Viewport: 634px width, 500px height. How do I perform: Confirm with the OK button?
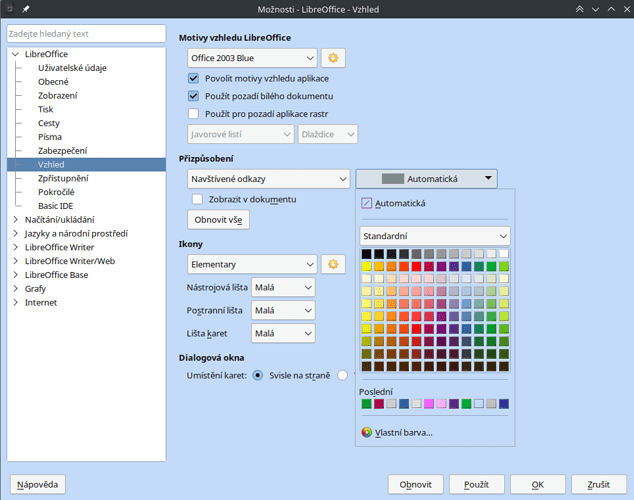538,484
